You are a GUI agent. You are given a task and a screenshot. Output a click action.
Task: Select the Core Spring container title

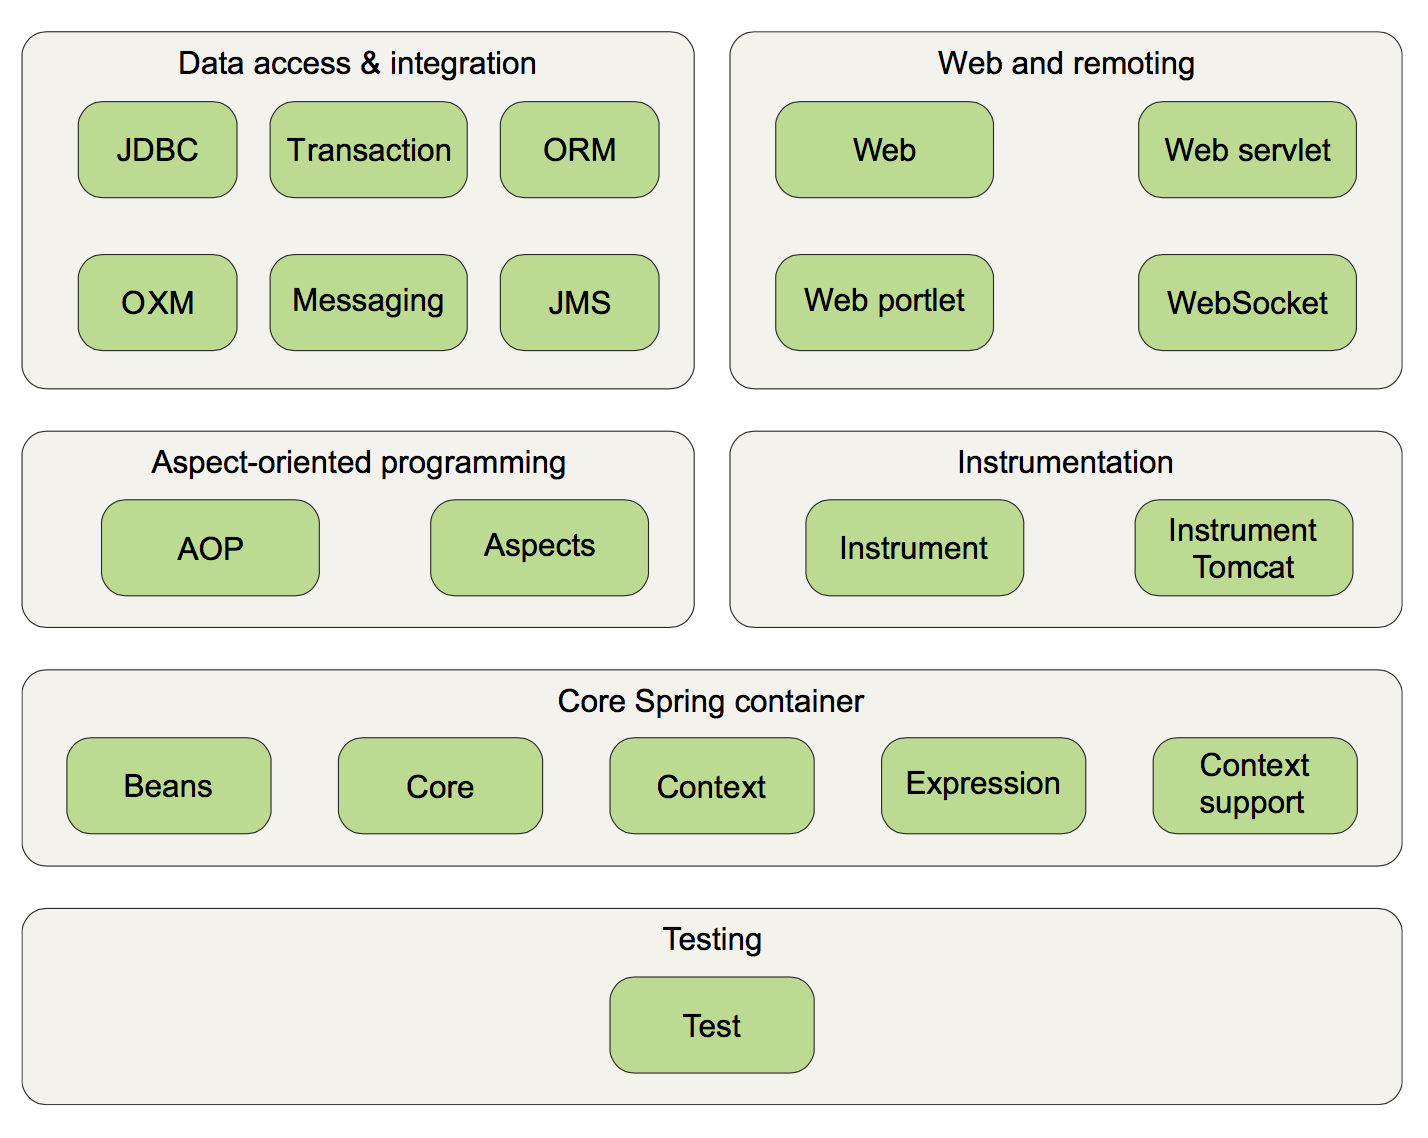(710, 701)
